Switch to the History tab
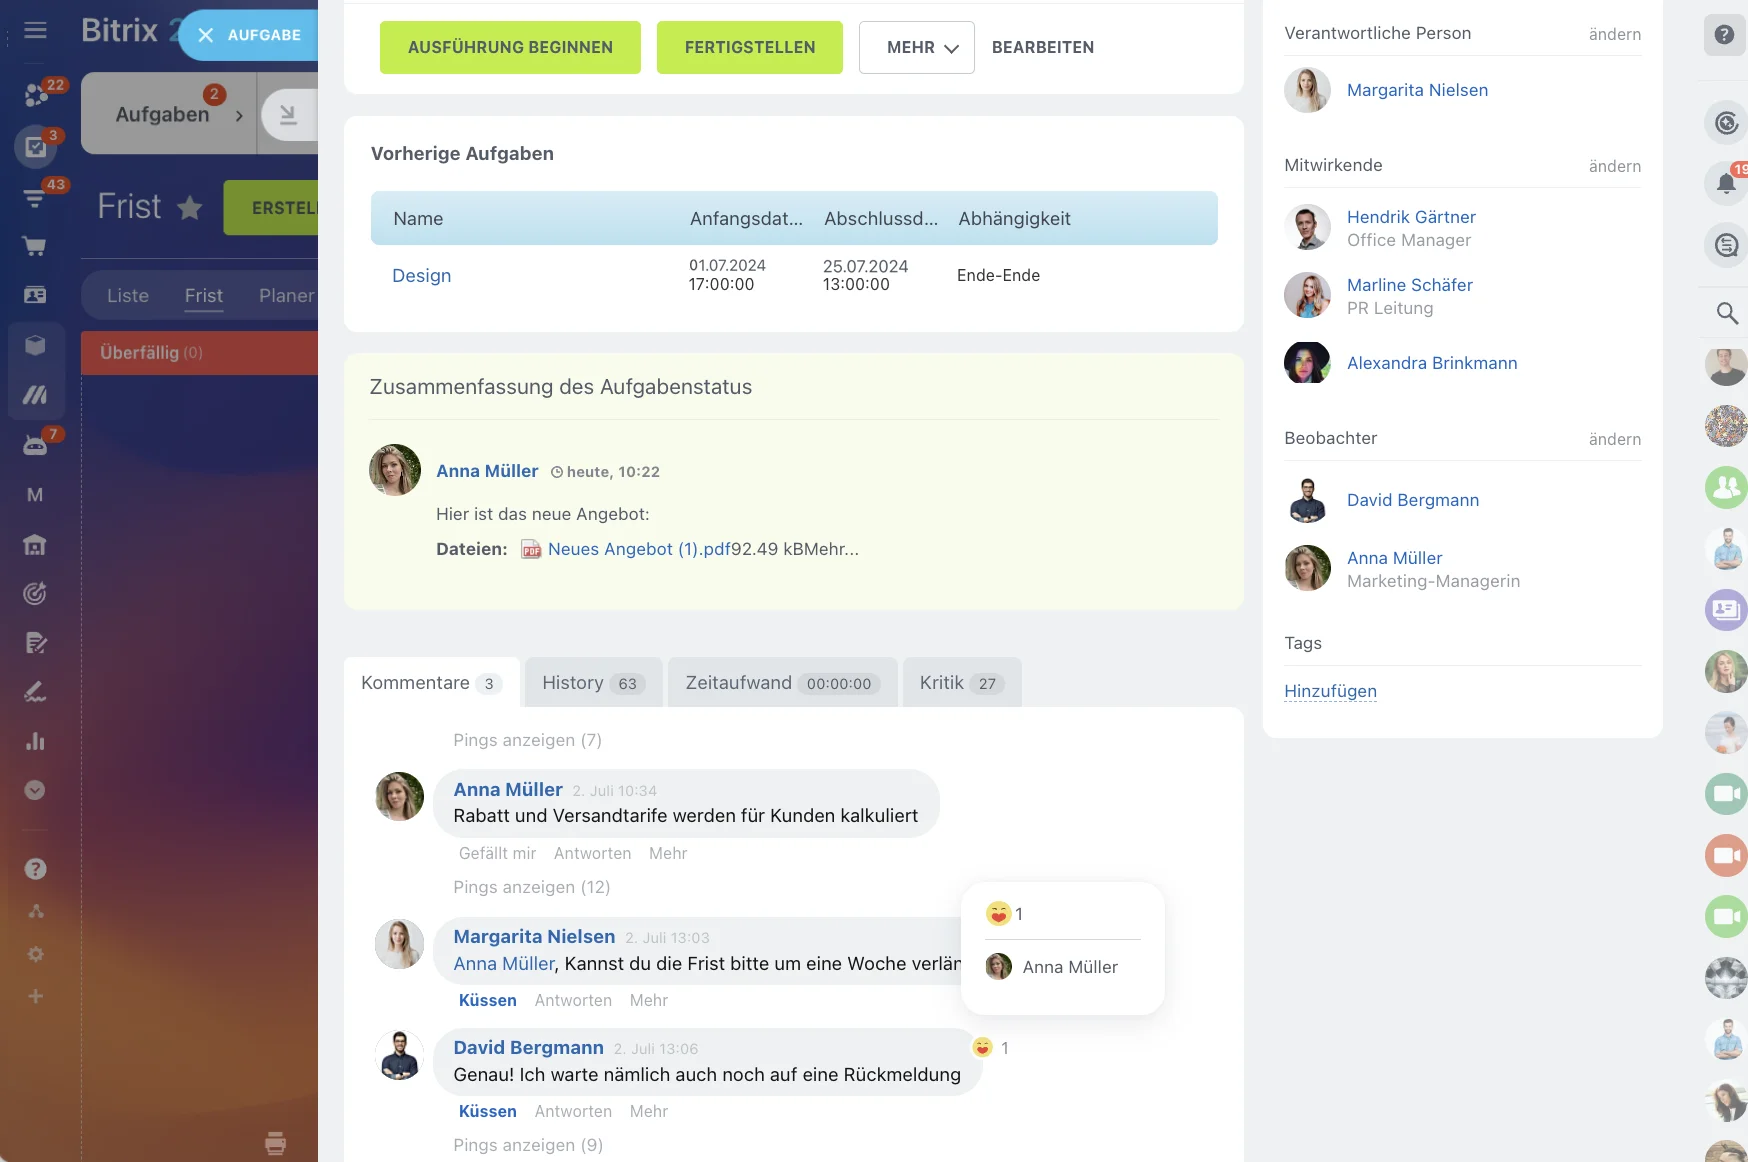The height and width of the screenshot is (1162, 1748). [592, 683]
